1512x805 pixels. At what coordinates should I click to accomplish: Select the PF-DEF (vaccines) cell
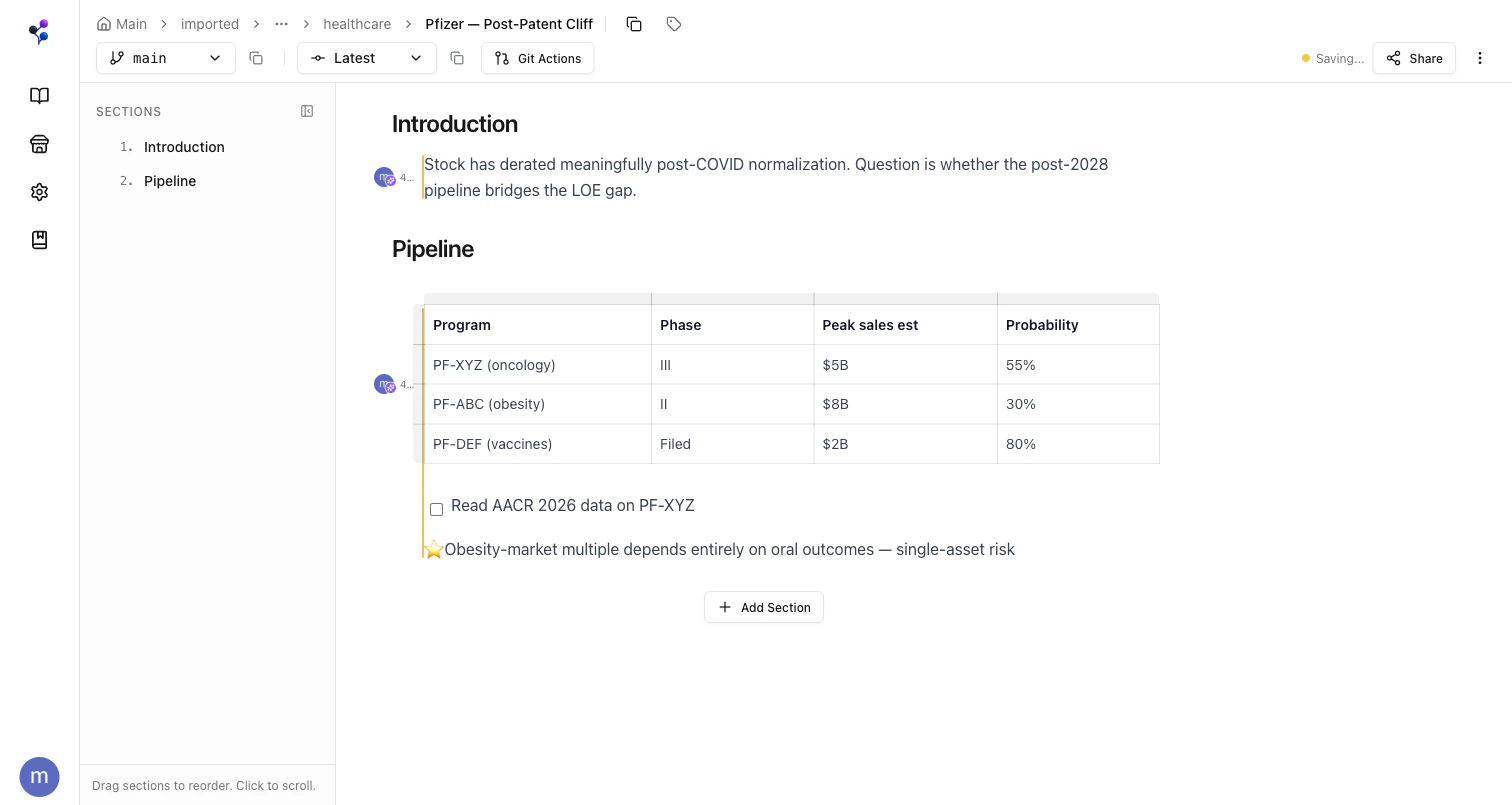(538, 444)
